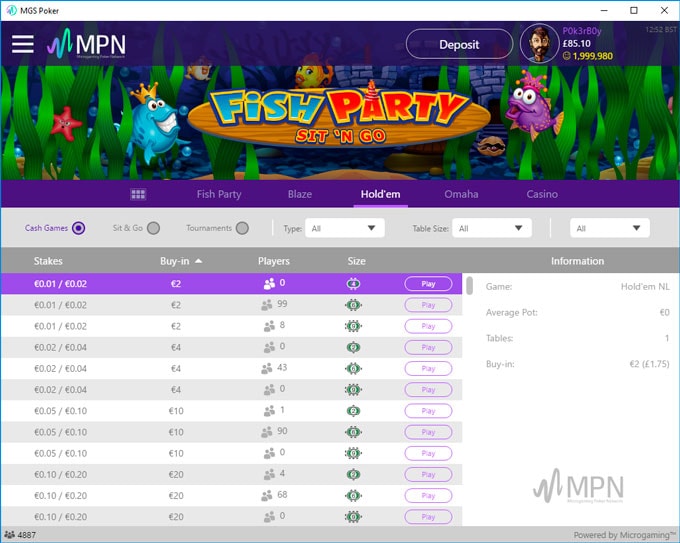This screenshot has height=543, width=680.
Task: Sort tables by Buy-in column header
Action: pos(181,261)
